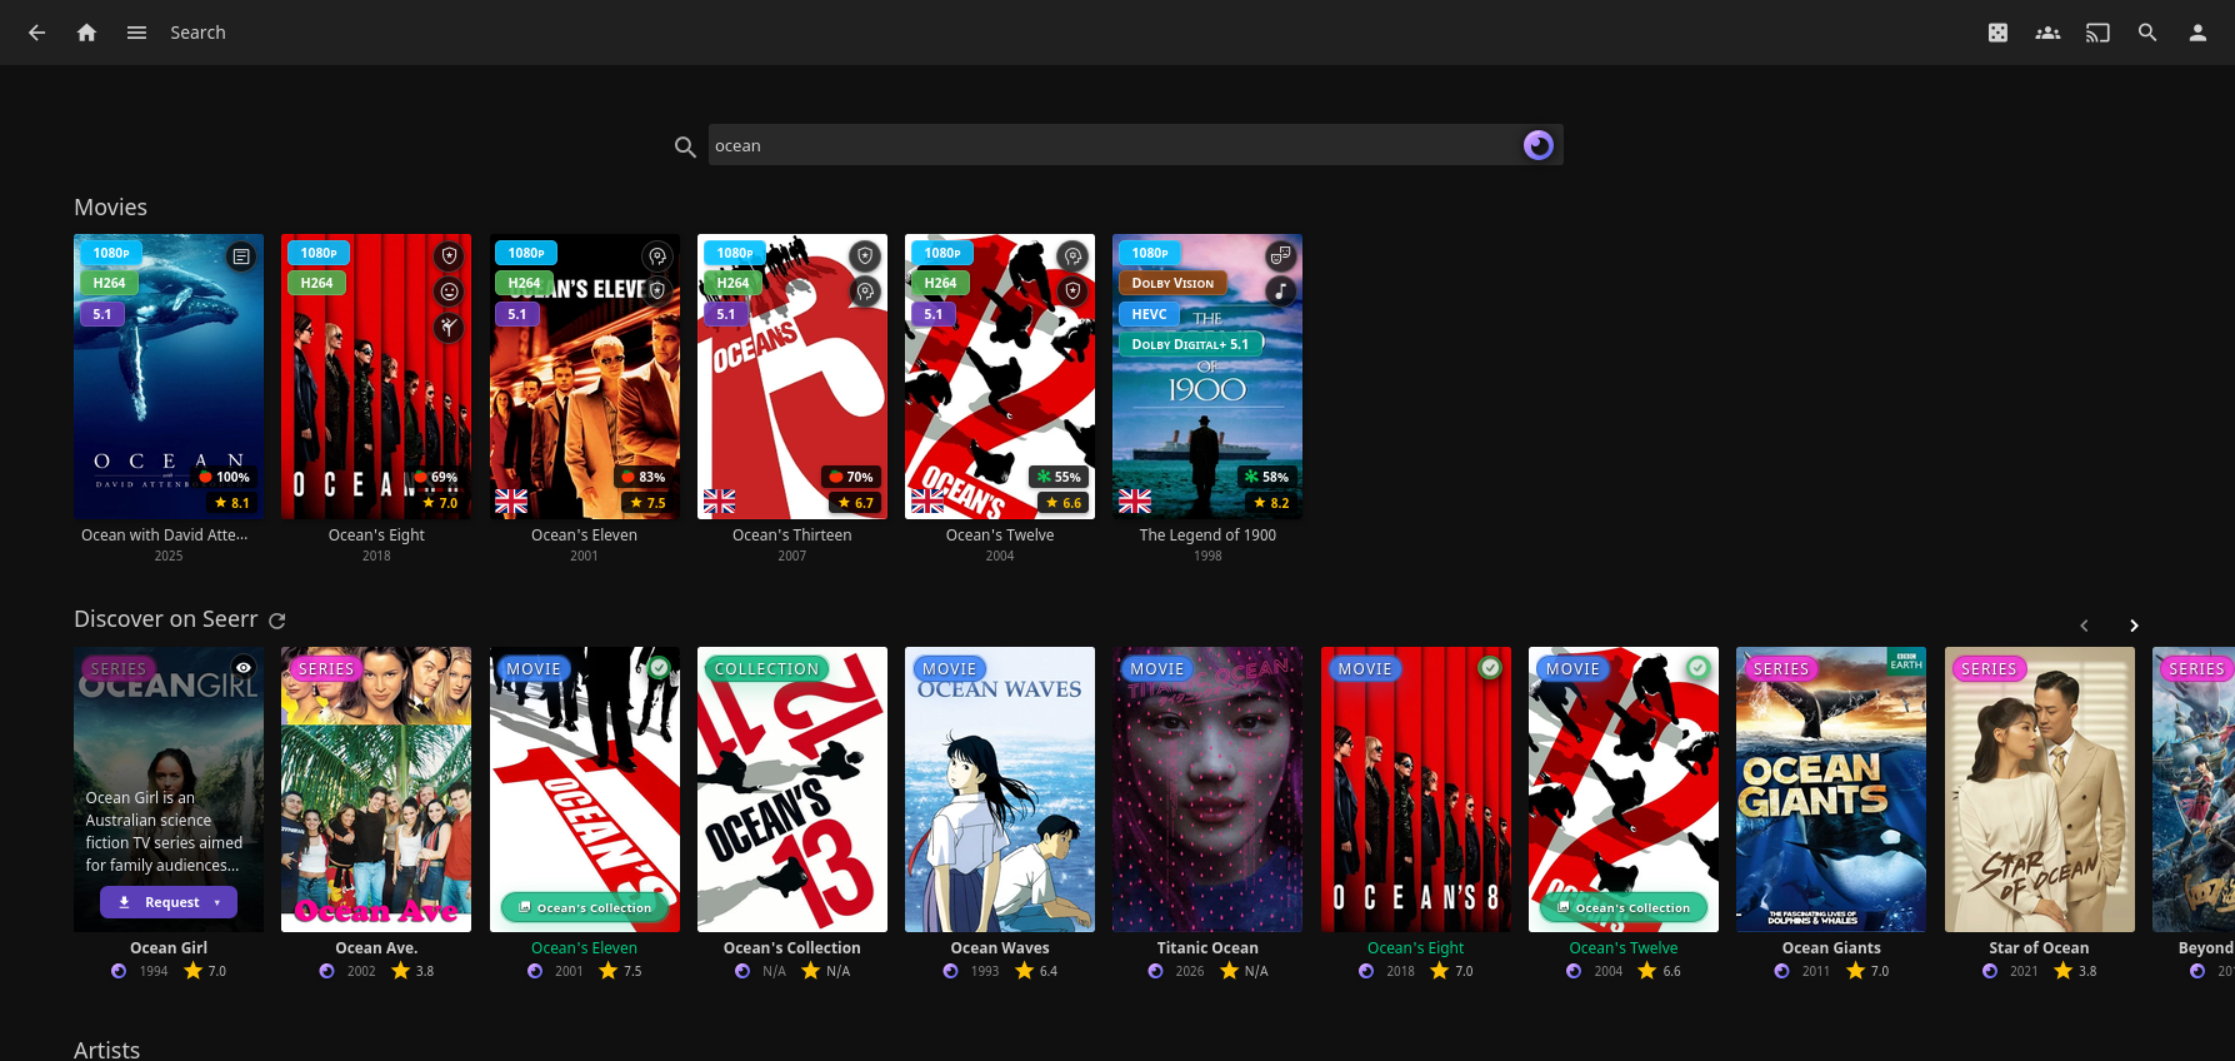Open Home via the house icon
Image resolution: width=2235 pixels, height=1061 pixels.
[x=87, y=33]
